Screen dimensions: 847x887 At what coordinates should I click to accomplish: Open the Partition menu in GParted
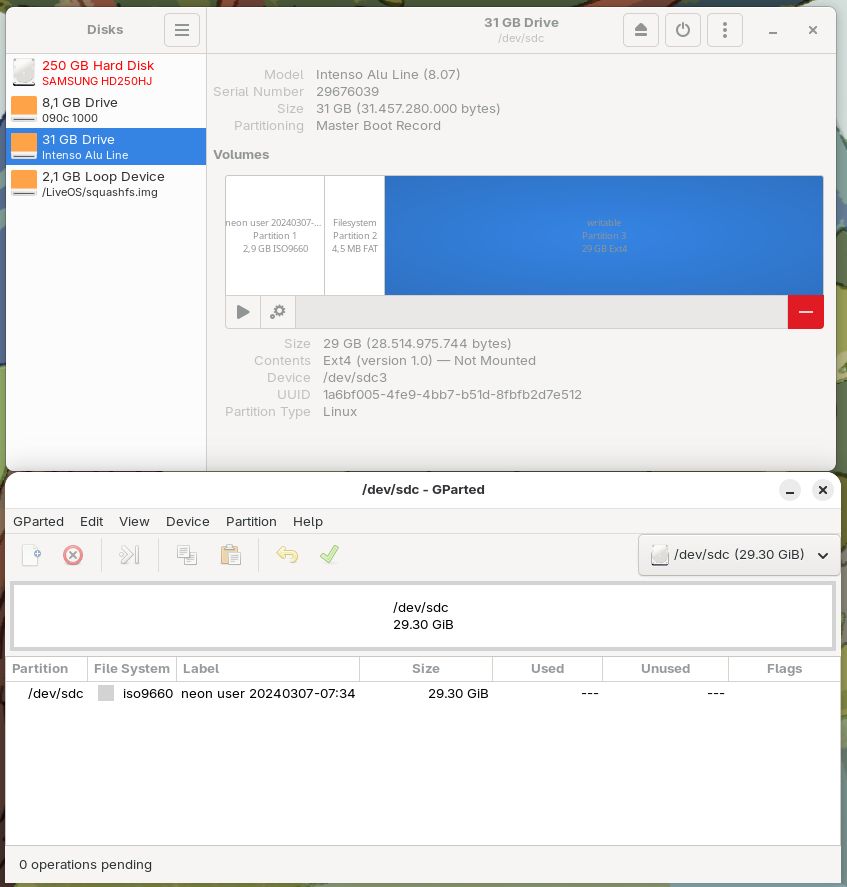pyautogui.click(x=251, y=521)
